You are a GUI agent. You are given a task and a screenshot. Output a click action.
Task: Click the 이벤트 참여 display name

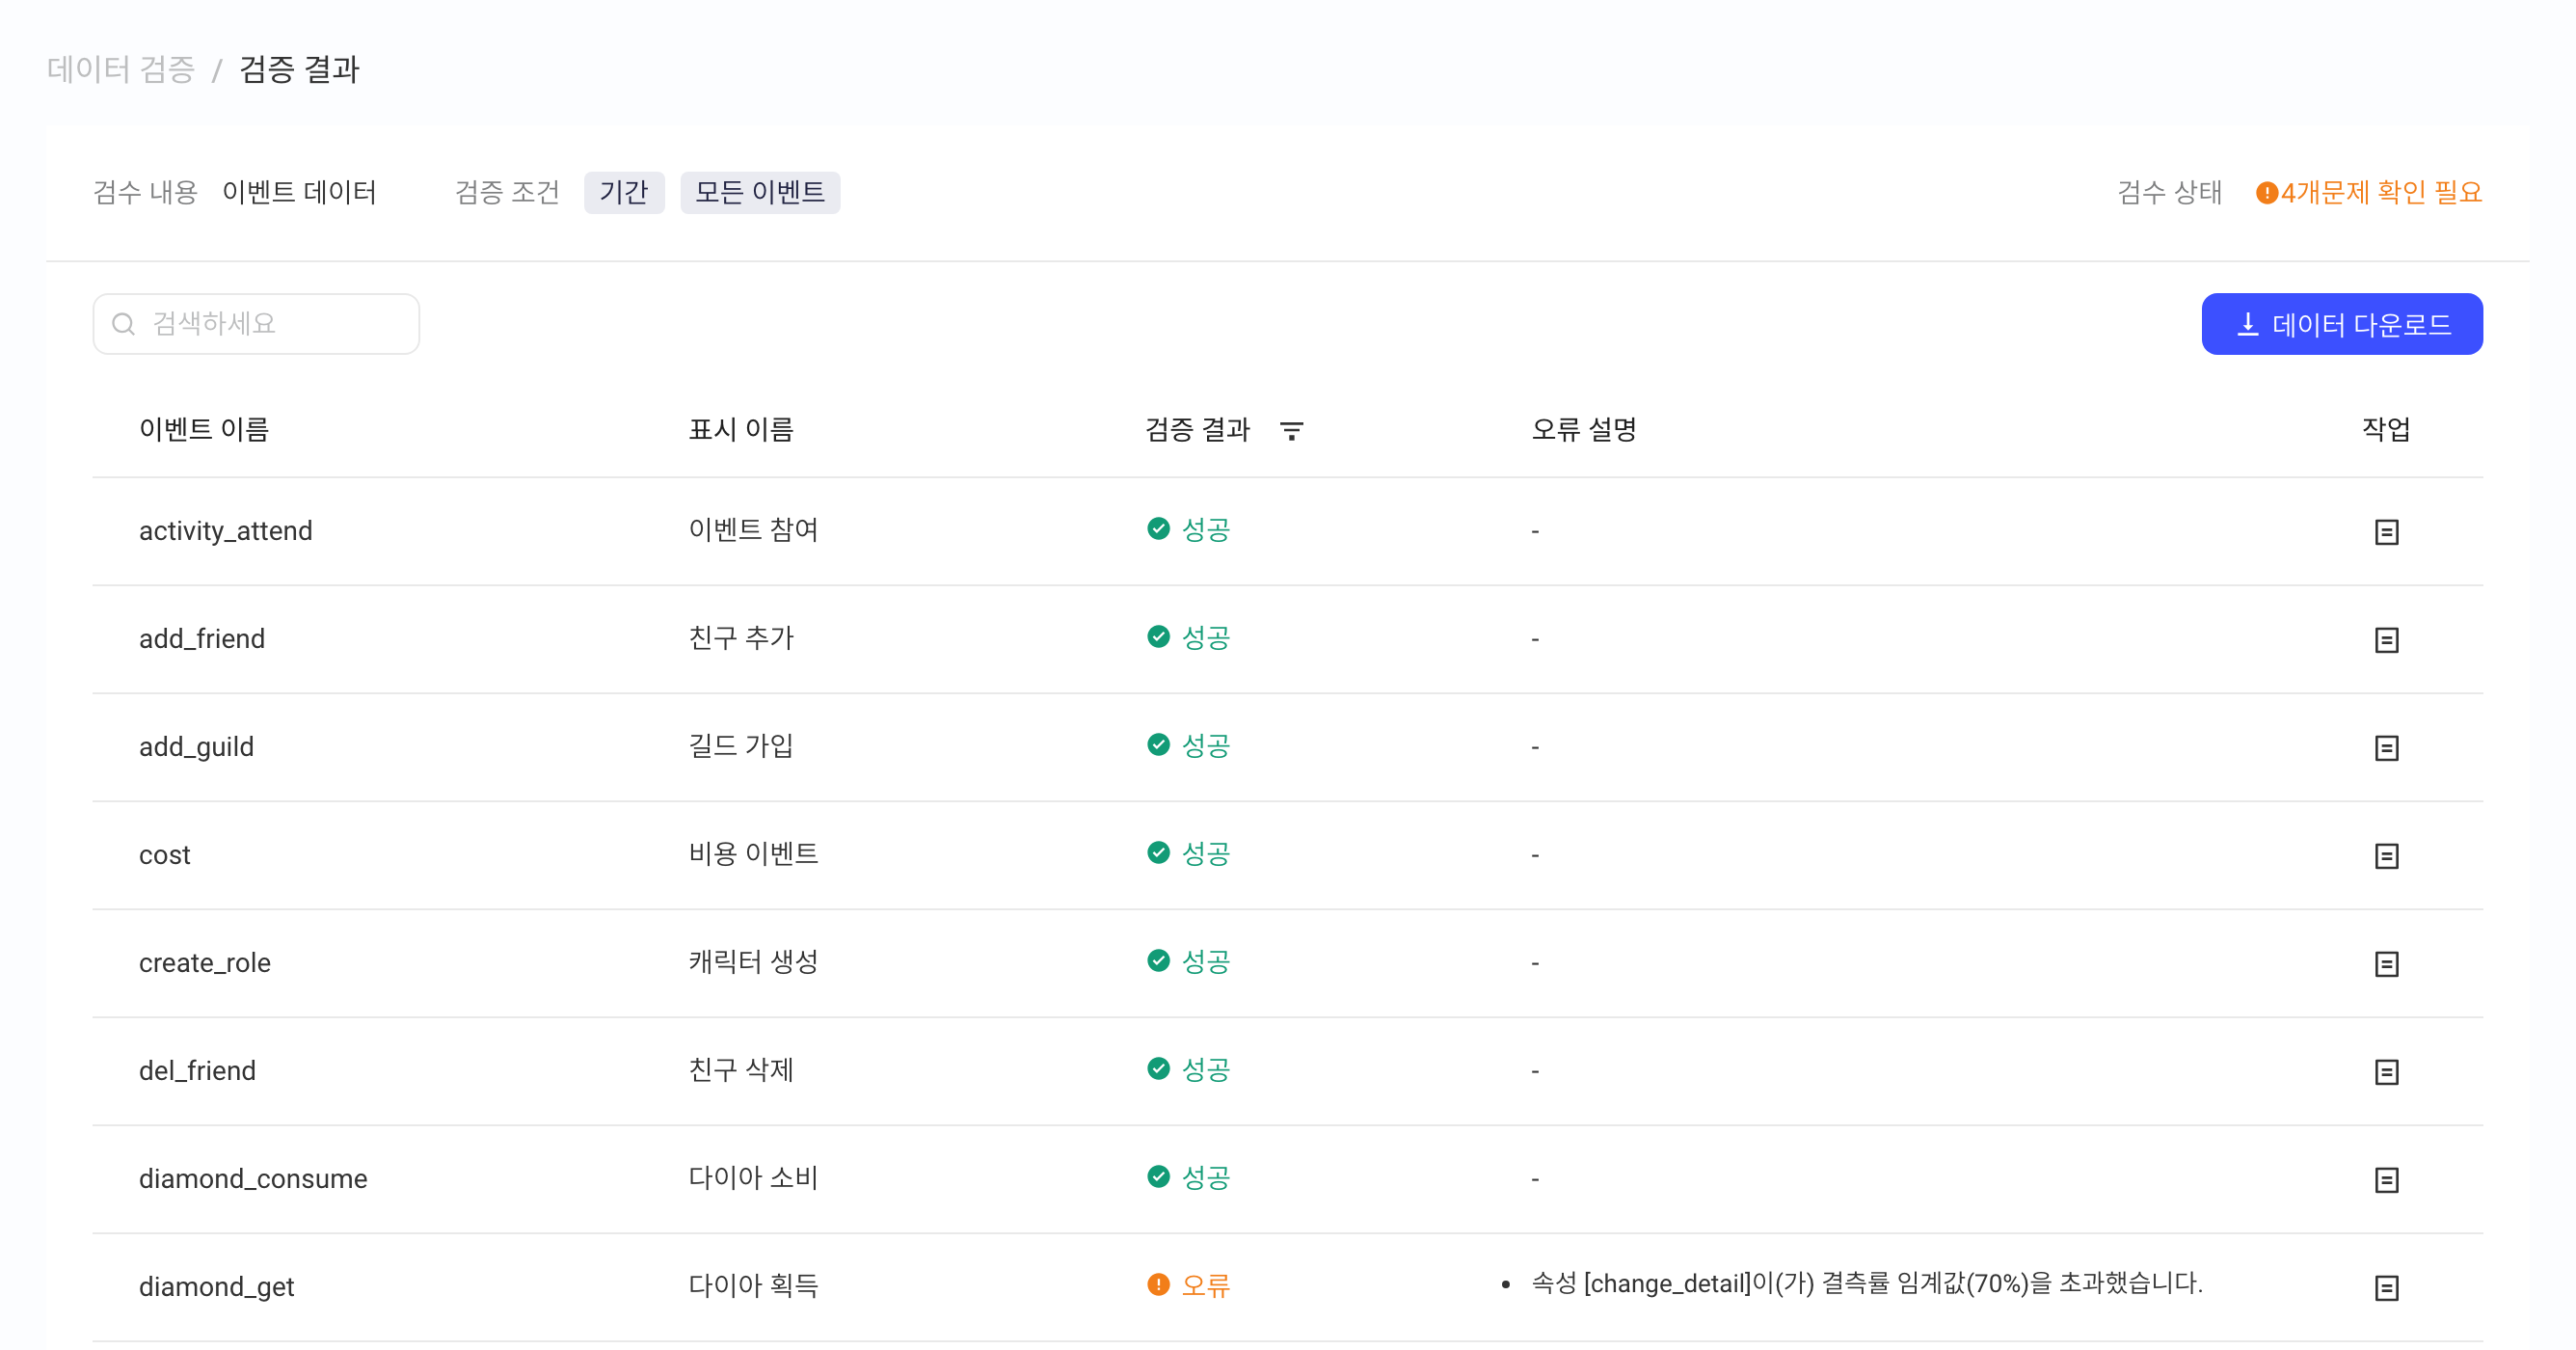(753, 529)
